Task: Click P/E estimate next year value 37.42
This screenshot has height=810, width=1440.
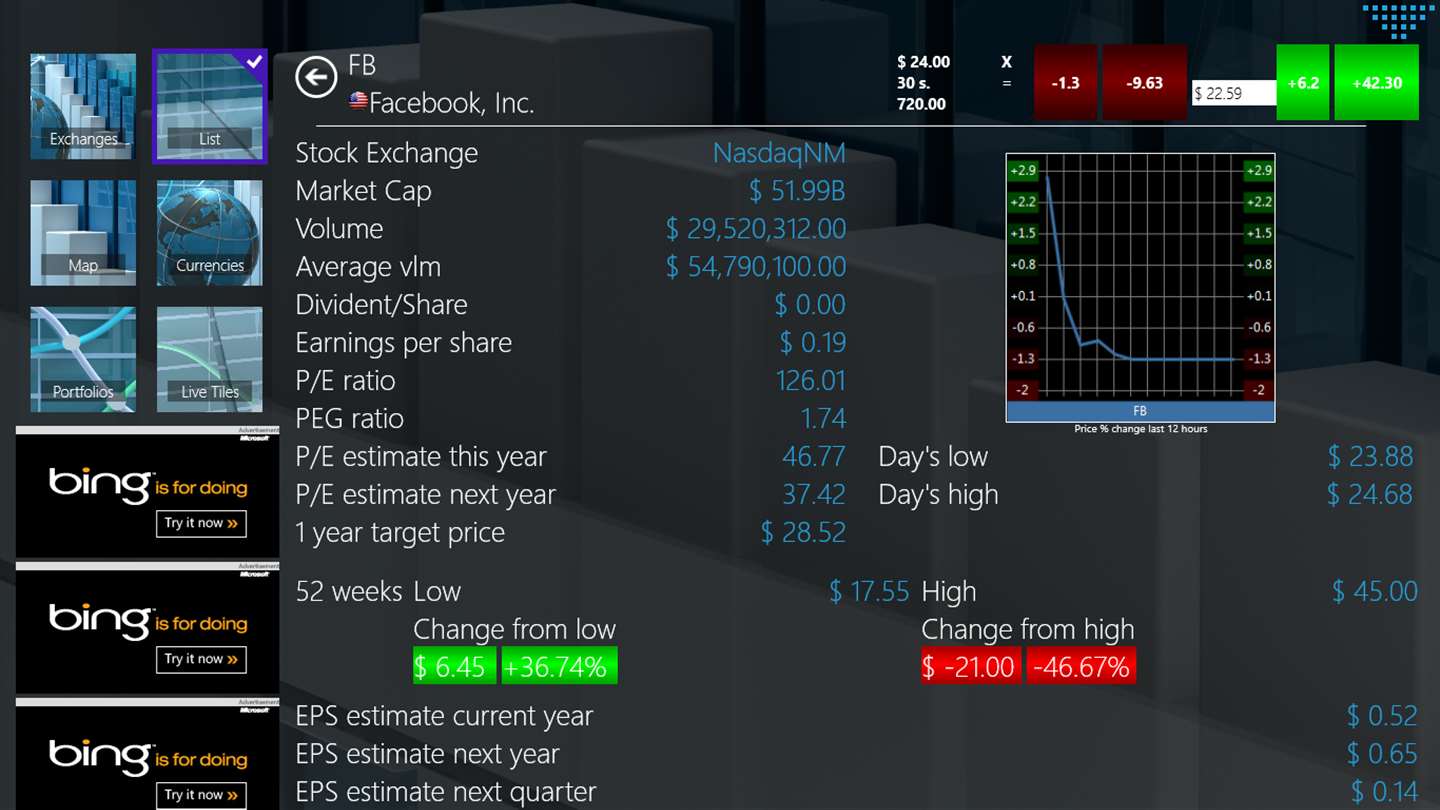Action: tap(814, 495)
